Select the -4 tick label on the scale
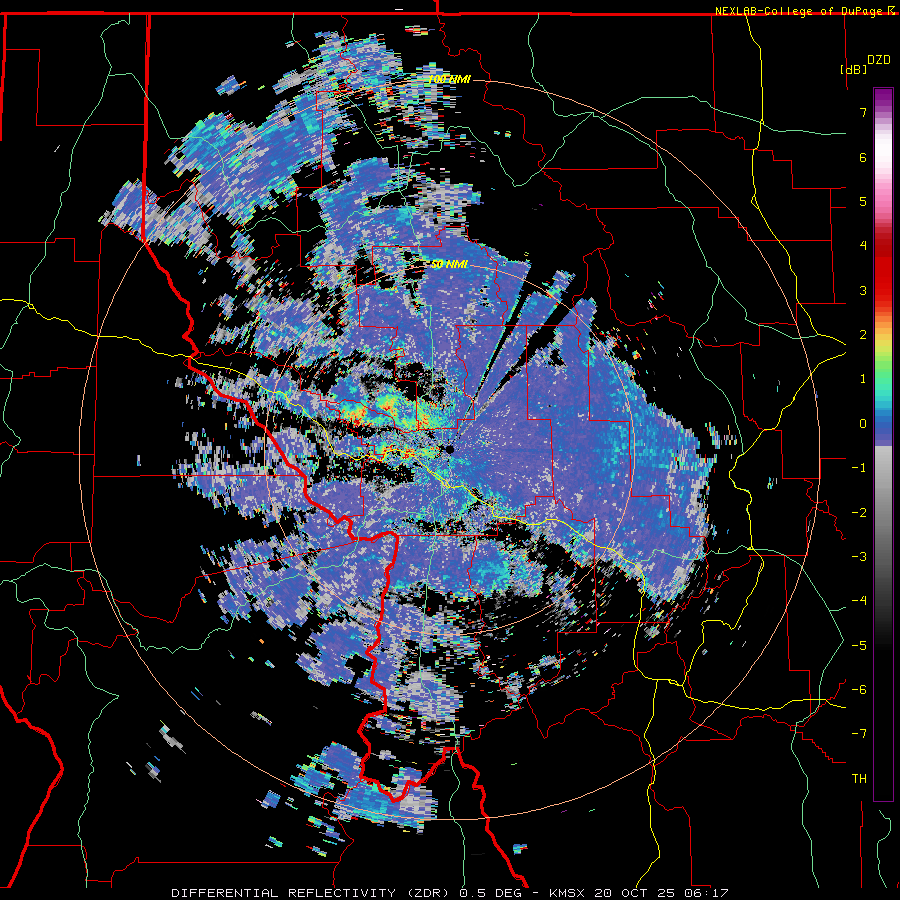Image resolution: width=900 pixels, height=900 pixels. (859, 601)
